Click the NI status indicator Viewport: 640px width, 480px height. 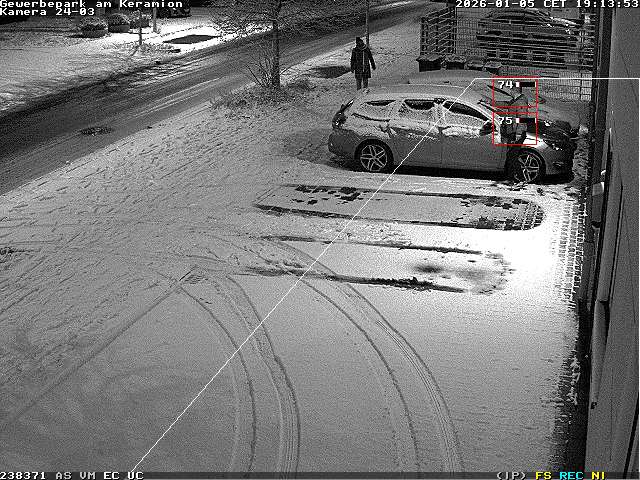pos(597,475)
